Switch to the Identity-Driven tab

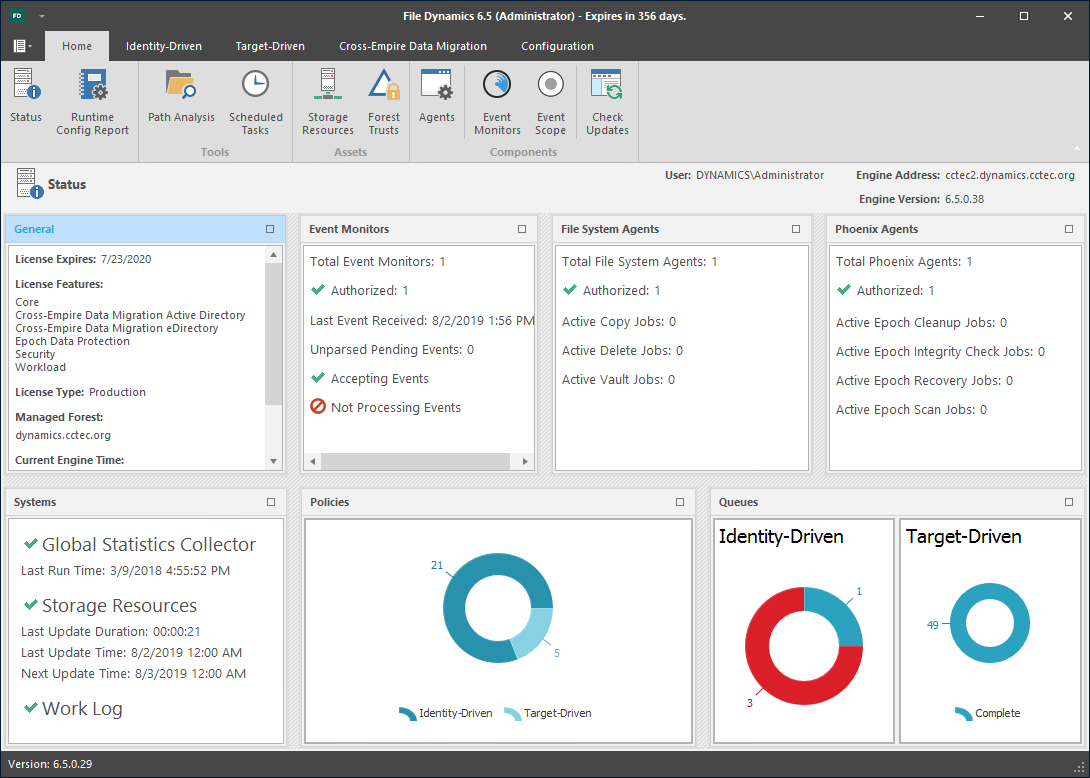pyautogui.click(x=163, y=46)
